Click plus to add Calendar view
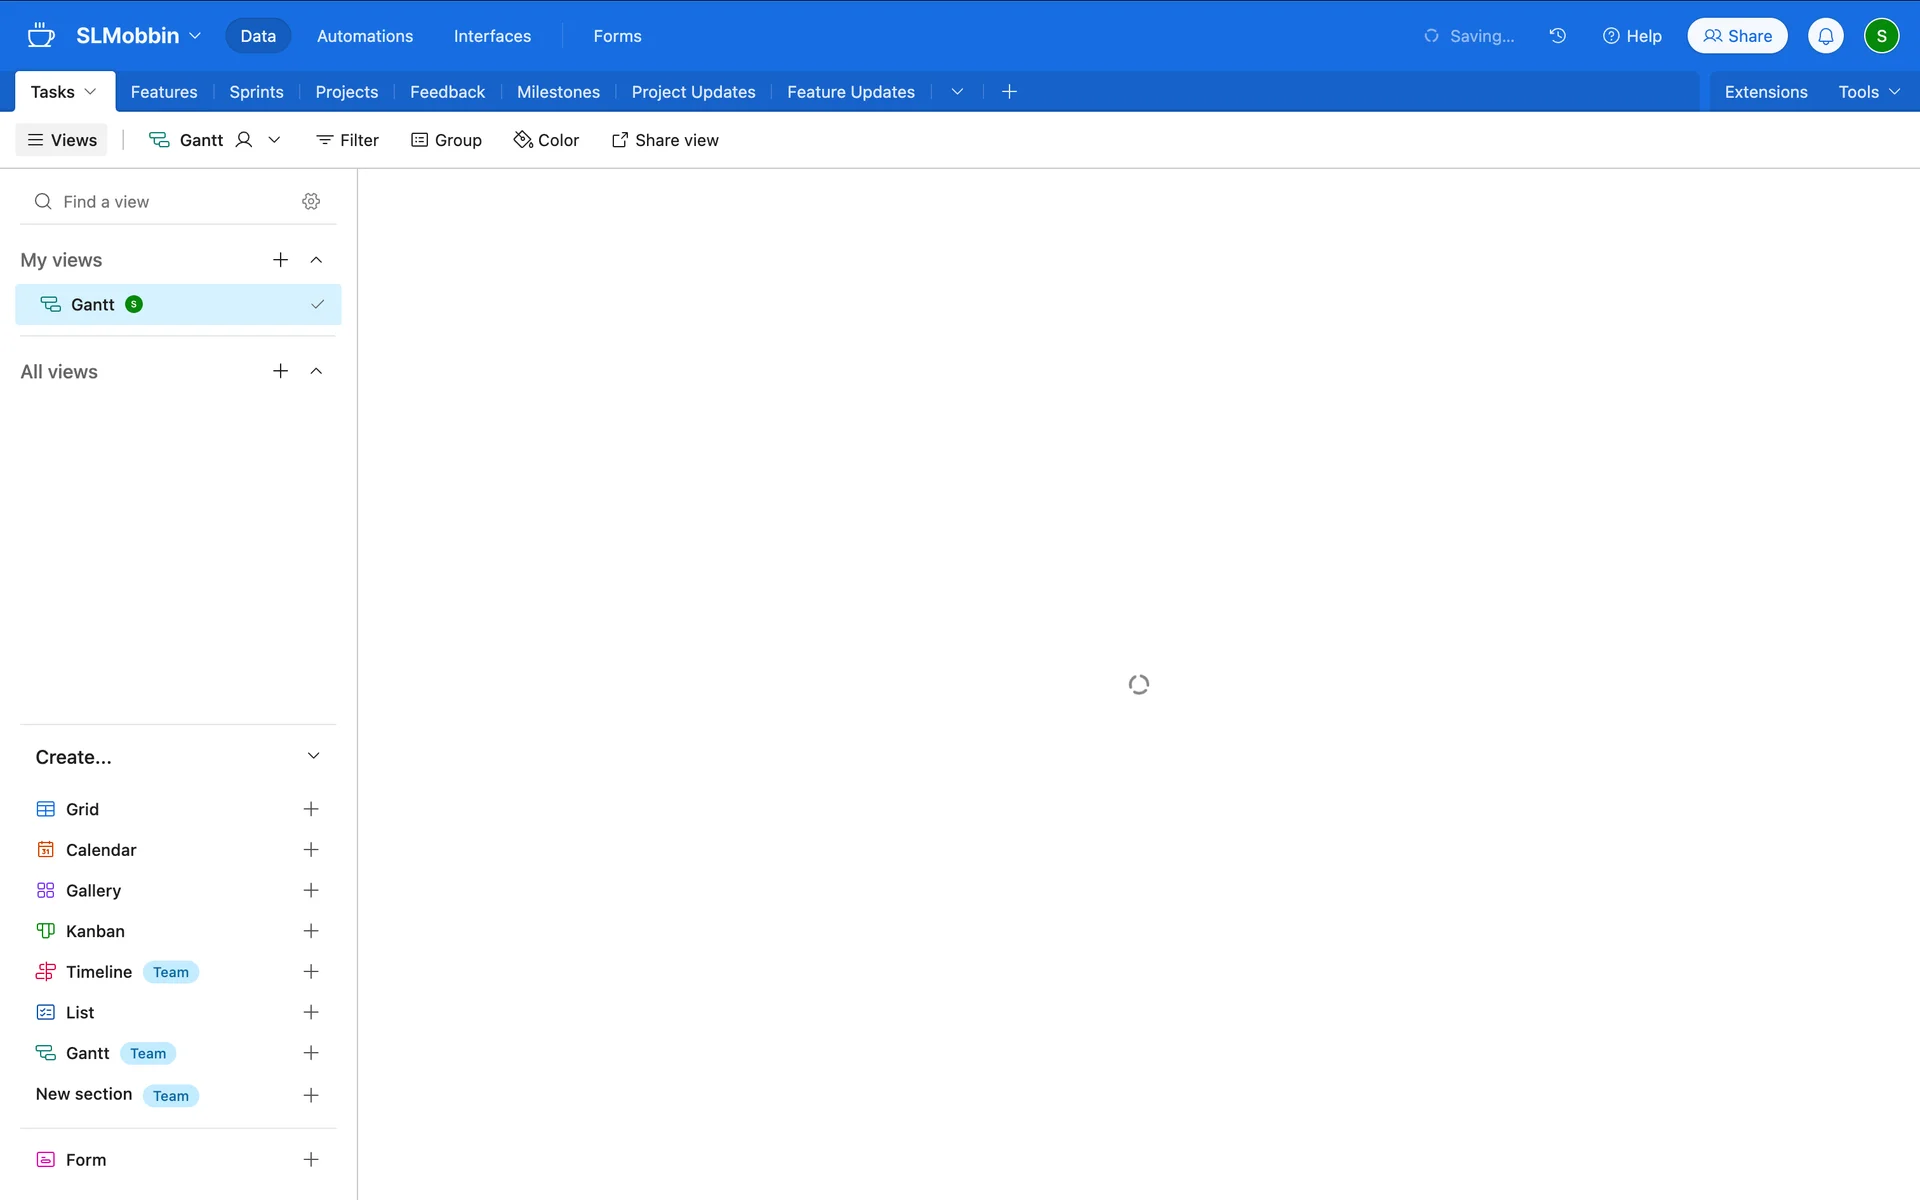The image size is (1920, 1200). (311, 850)
